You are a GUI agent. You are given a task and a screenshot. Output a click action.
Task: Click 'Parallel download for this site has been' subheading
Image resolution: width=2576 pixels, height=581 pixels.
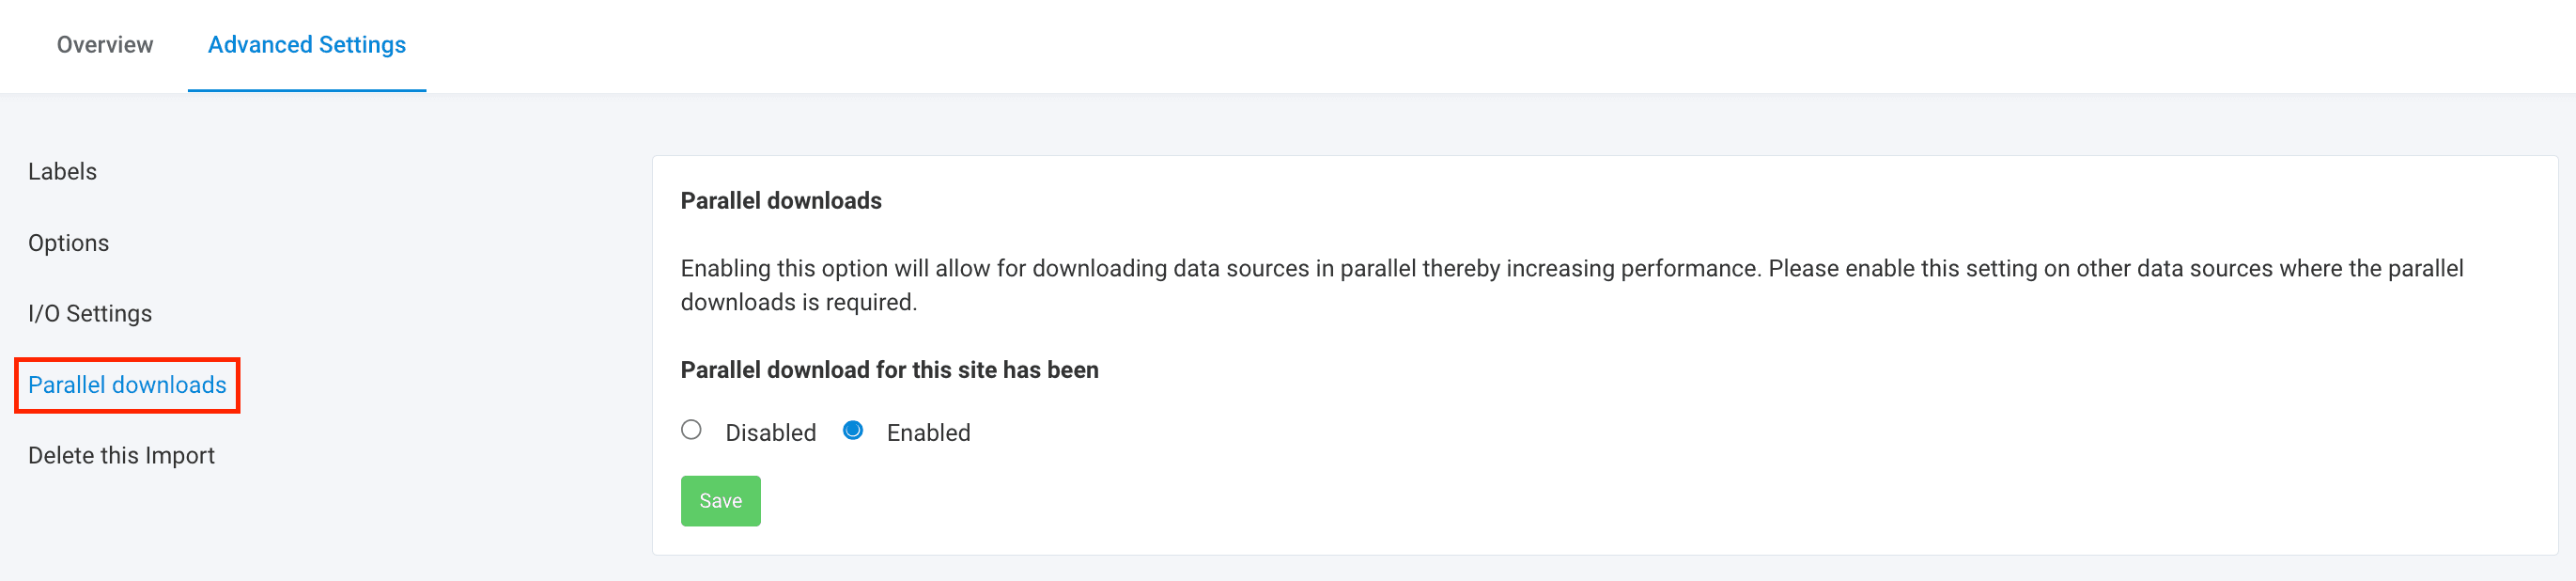click(889, 370)
